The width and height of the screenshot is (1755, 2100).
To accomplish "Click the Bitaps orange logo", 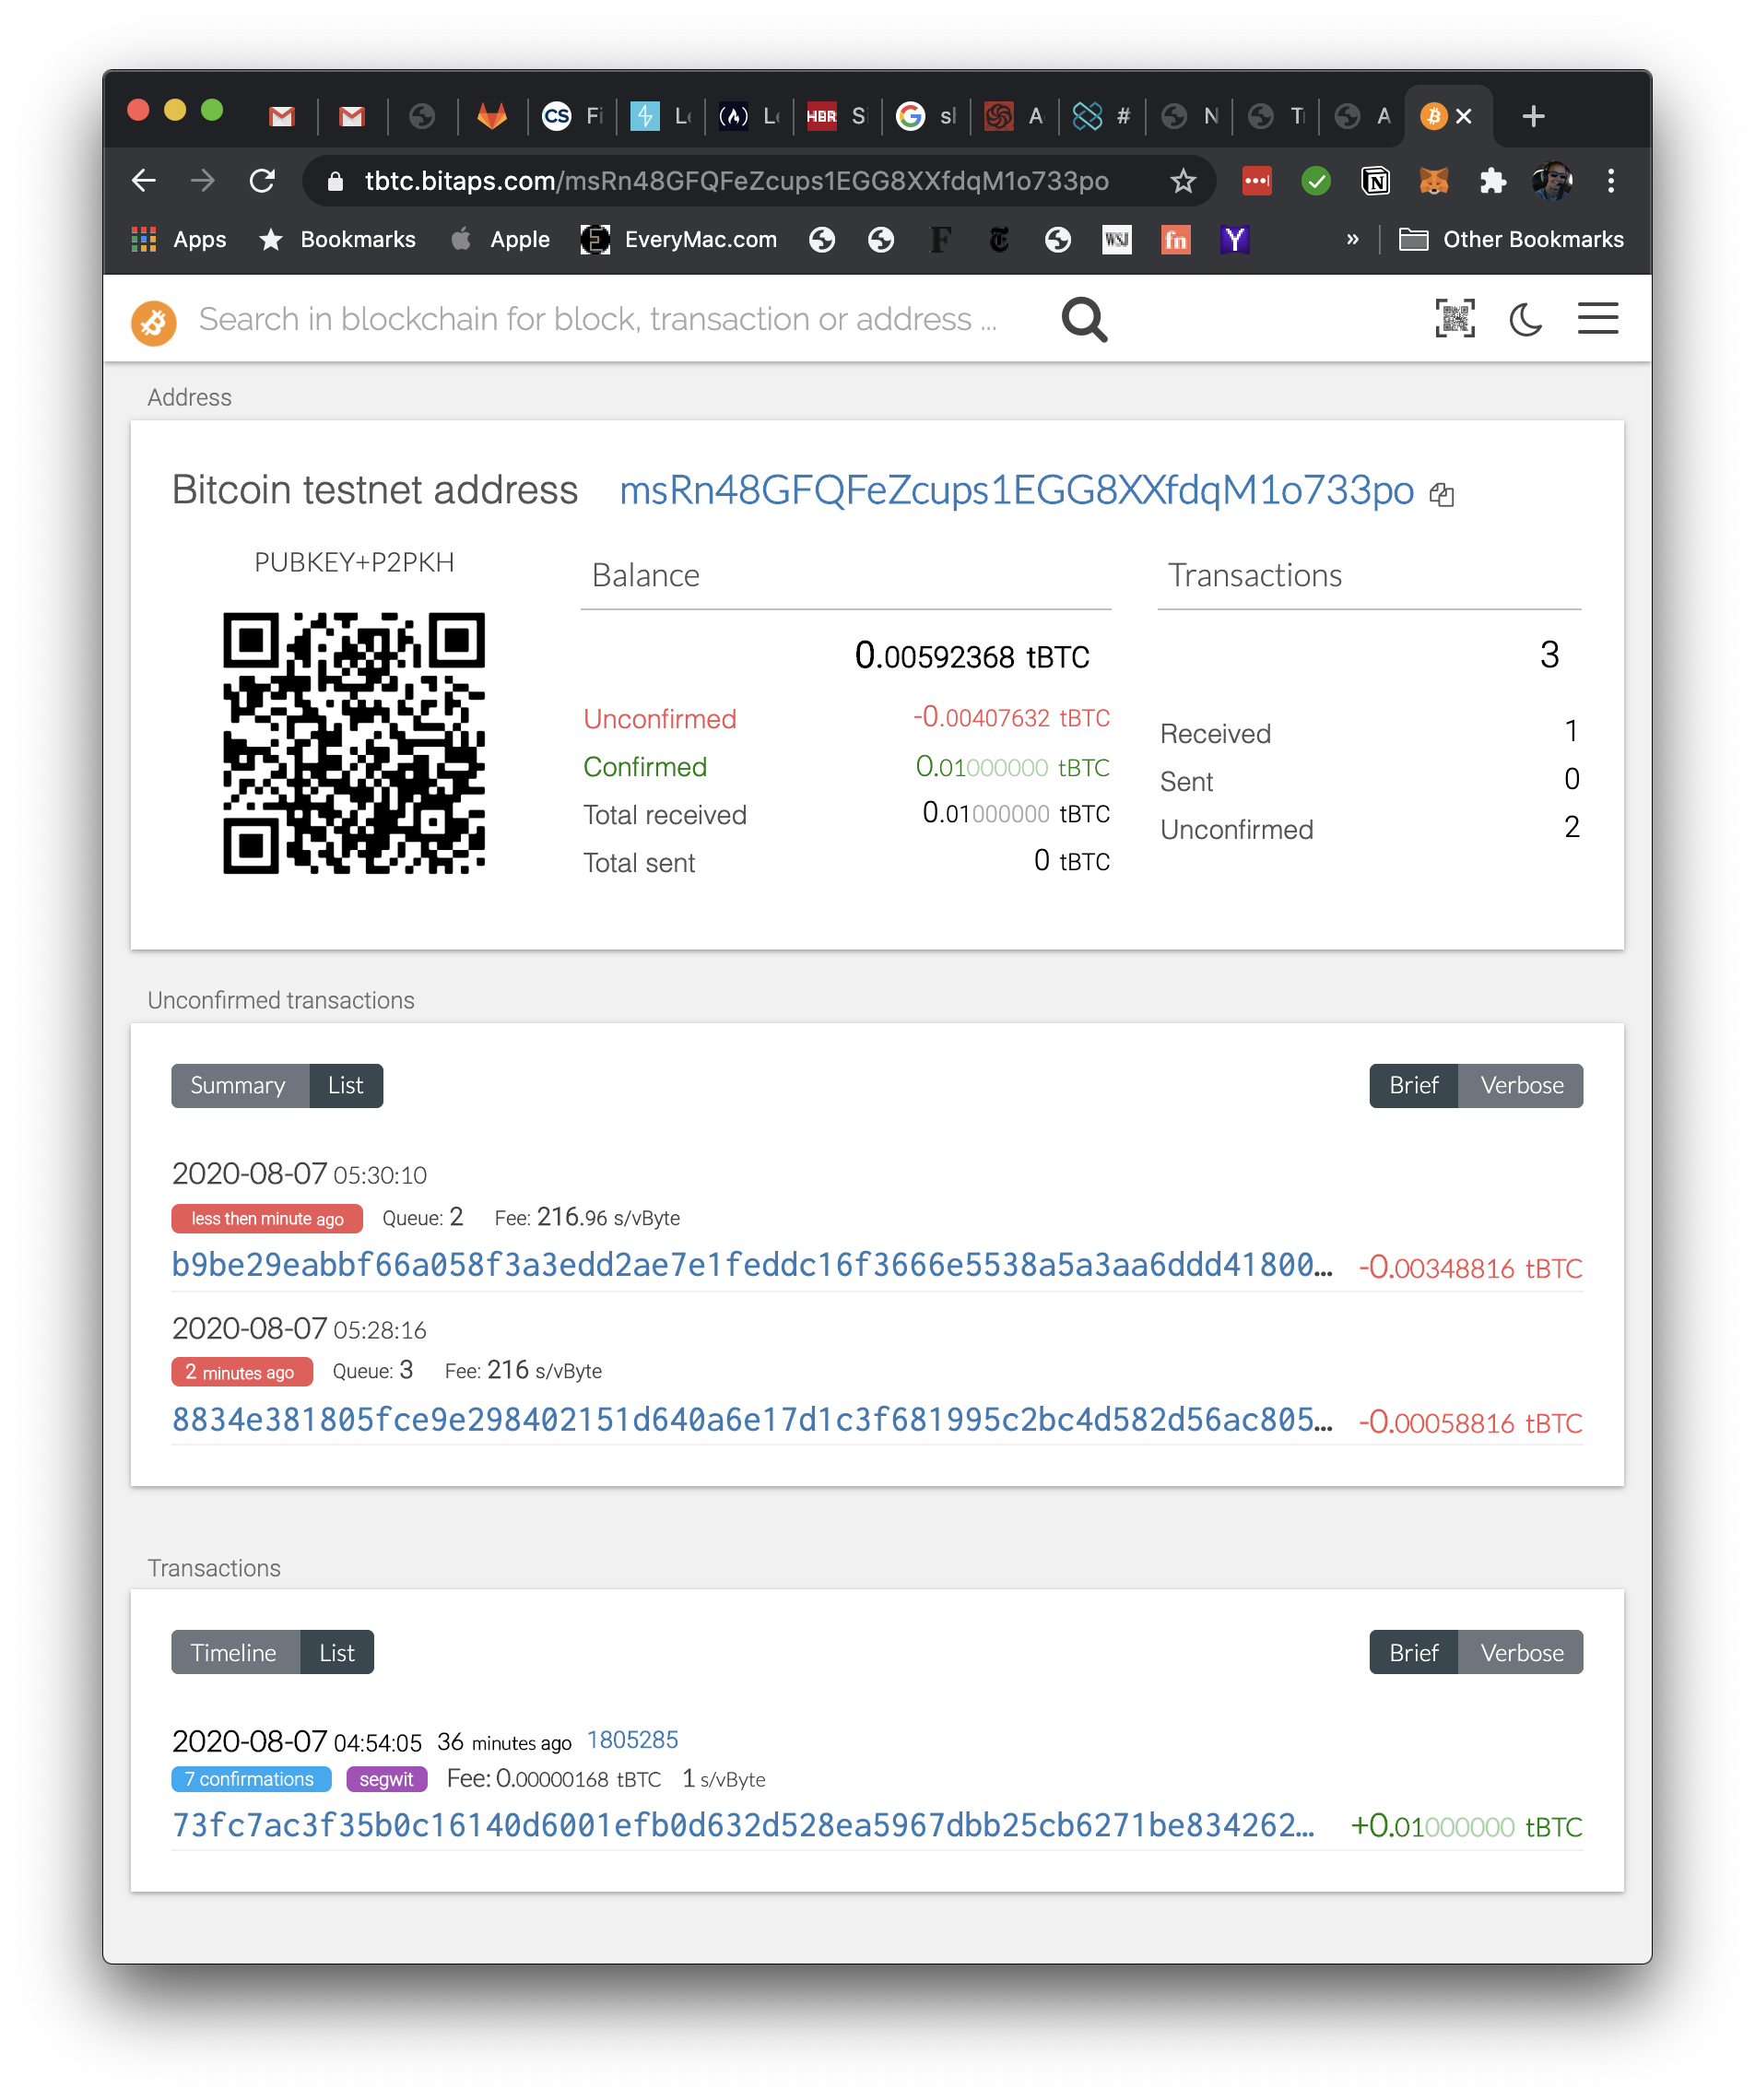I will (x=154, y=322).
